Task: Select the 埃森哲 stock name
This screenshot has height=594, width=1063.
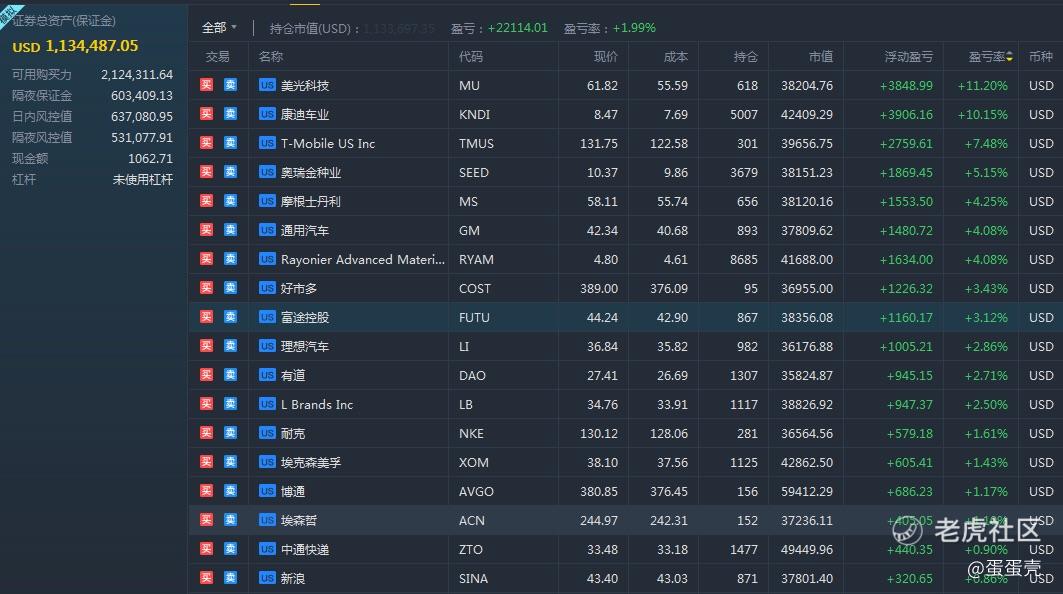Action: pos(299,520)
